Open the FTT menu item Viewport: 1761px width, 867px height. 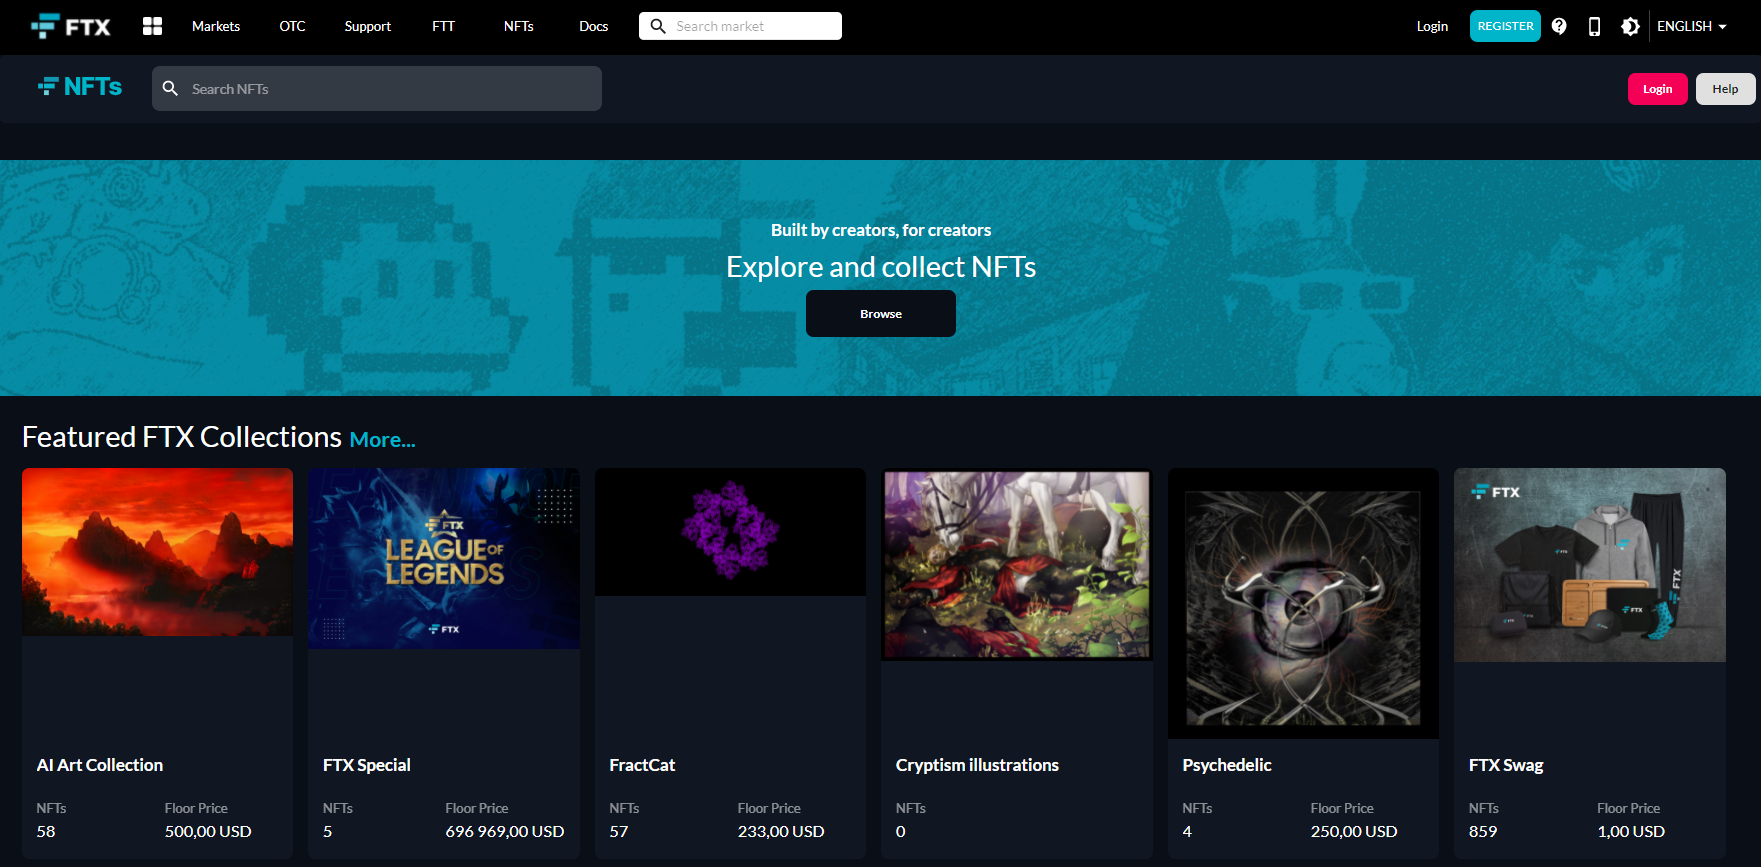443,26
